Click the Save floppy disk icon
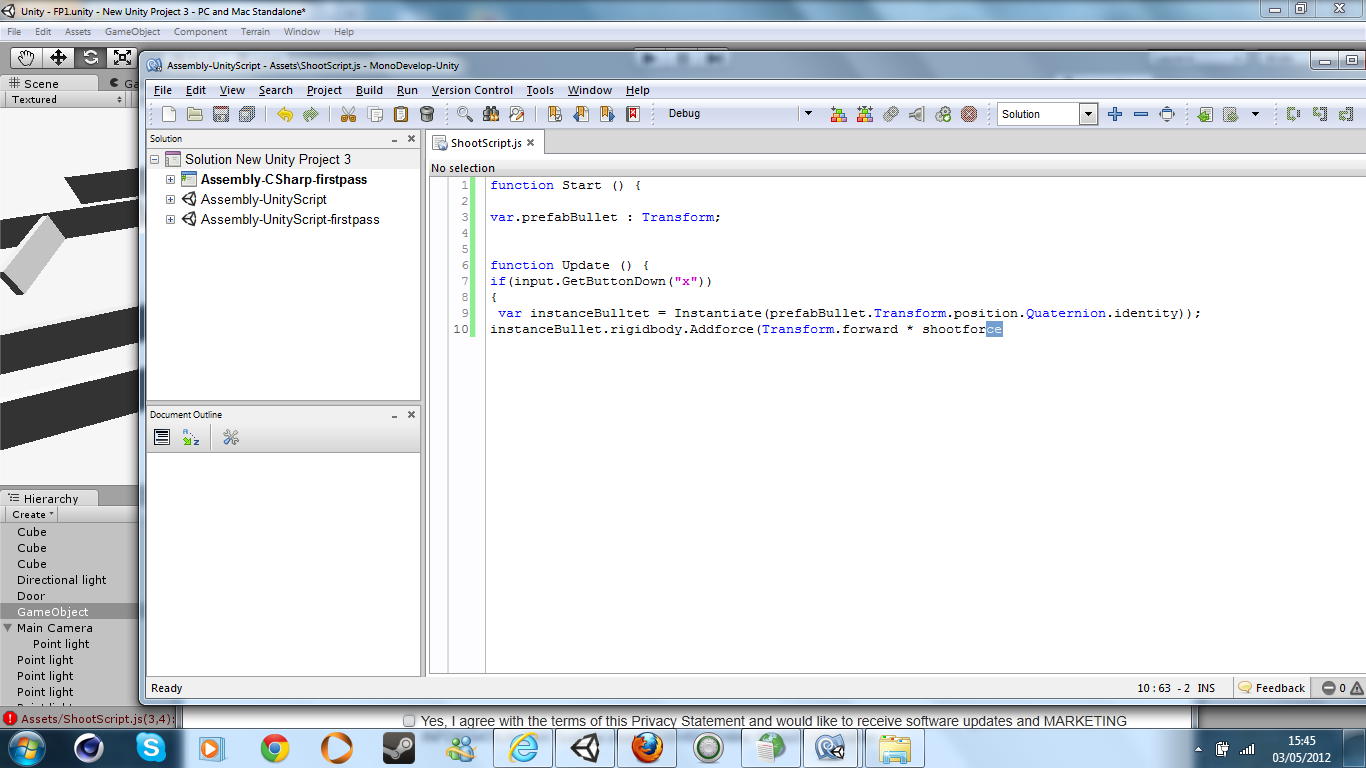The width and height of the screenshot is (1366, 768). pos(221,114)
